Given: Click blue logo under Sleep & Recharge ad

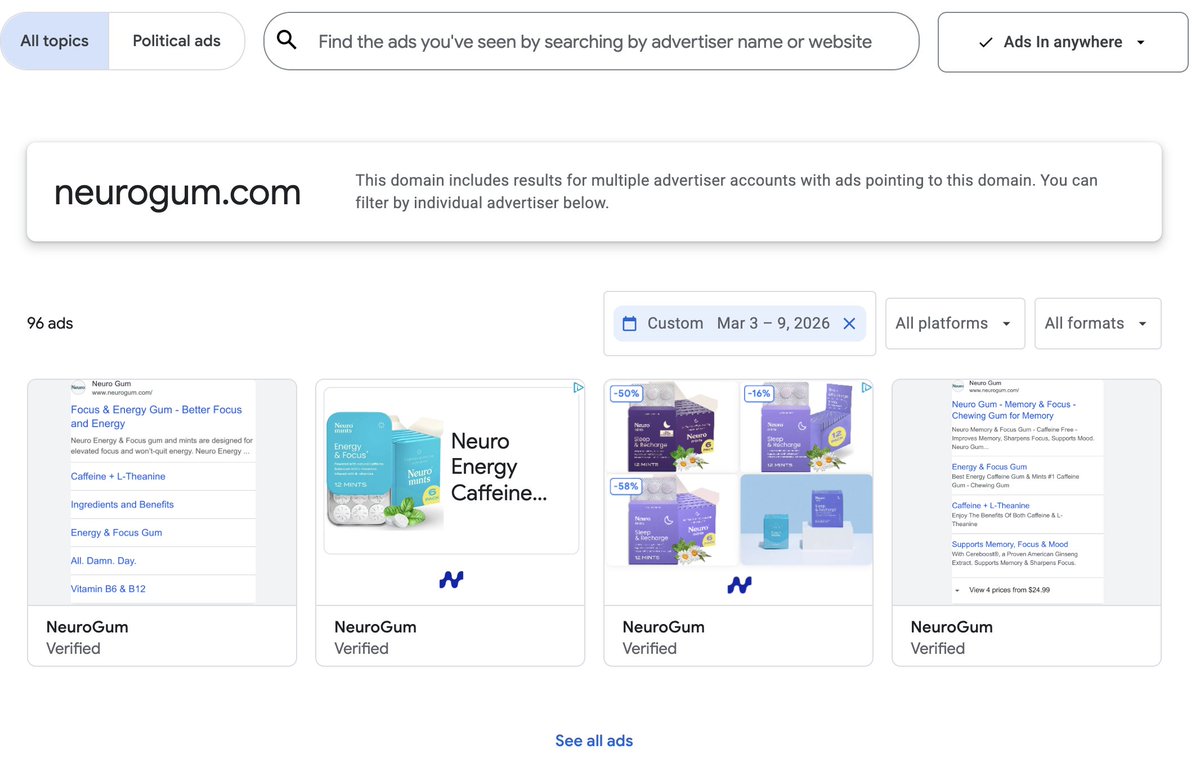Looking at the screenshot, I should tap(739, 585).
